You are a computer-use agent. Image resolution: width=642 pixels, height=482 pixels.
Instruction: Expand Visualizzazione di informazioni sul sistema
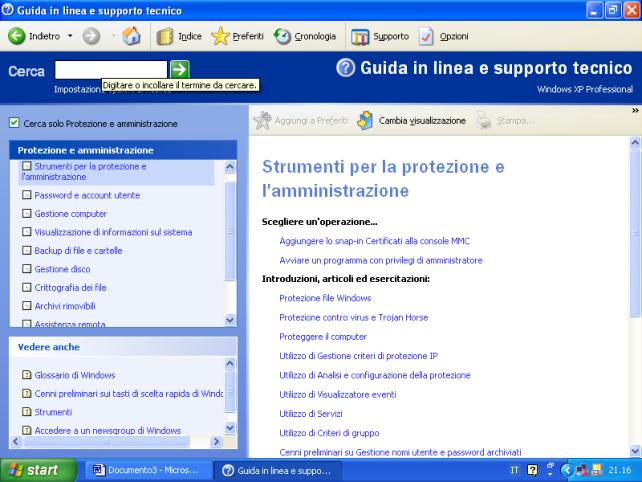click(27, 232)
